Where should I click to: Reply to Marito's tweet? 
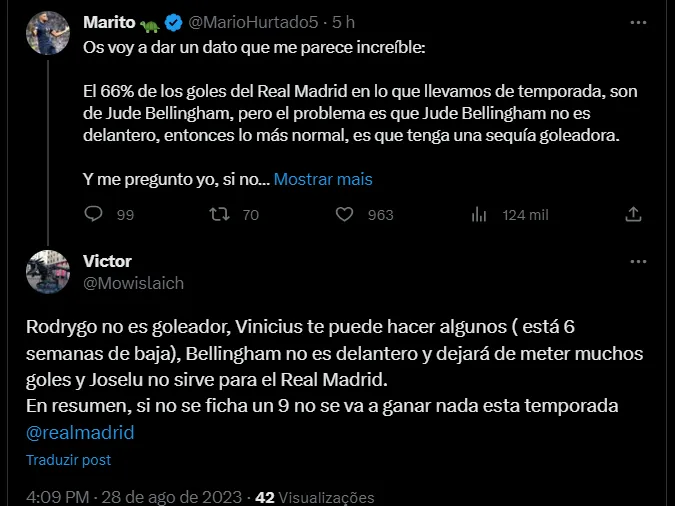[x=93, y=214]
